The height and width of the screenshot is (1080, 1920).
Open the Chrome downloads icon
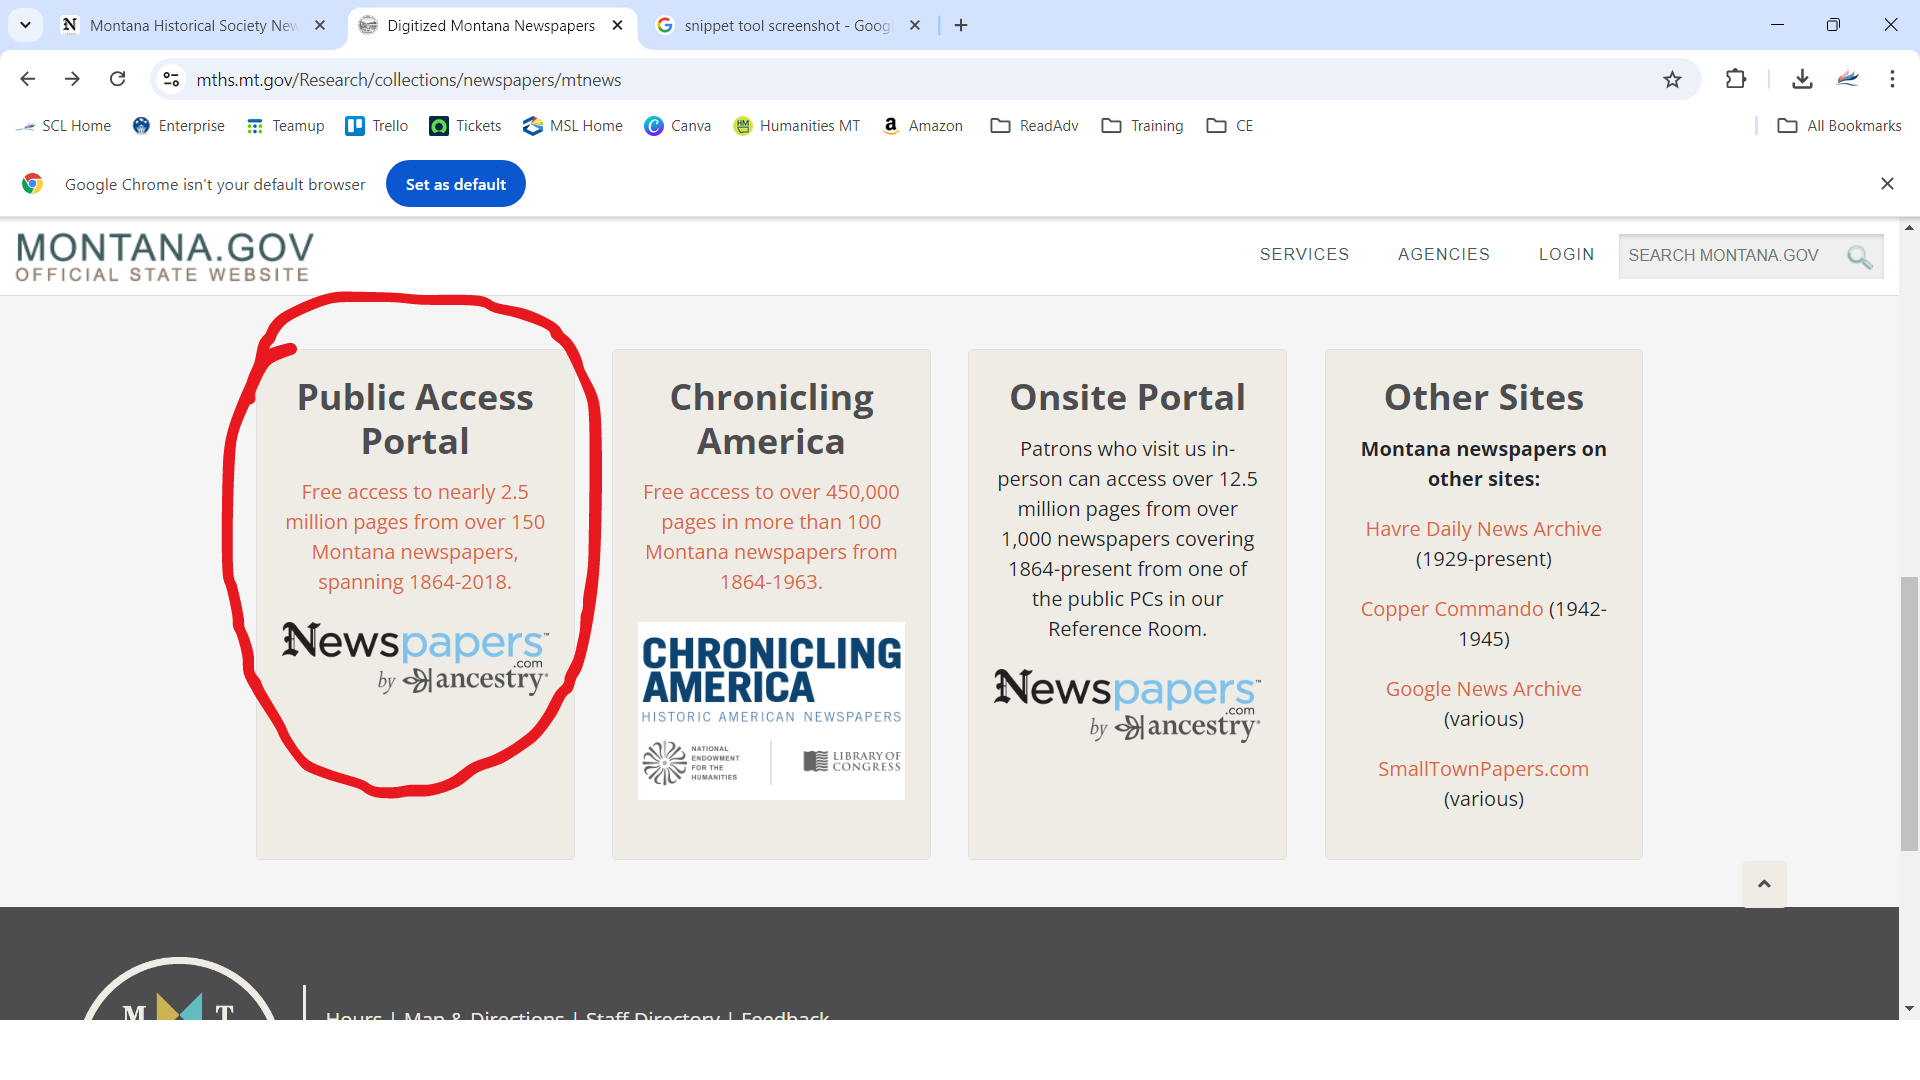(1802, 79)
